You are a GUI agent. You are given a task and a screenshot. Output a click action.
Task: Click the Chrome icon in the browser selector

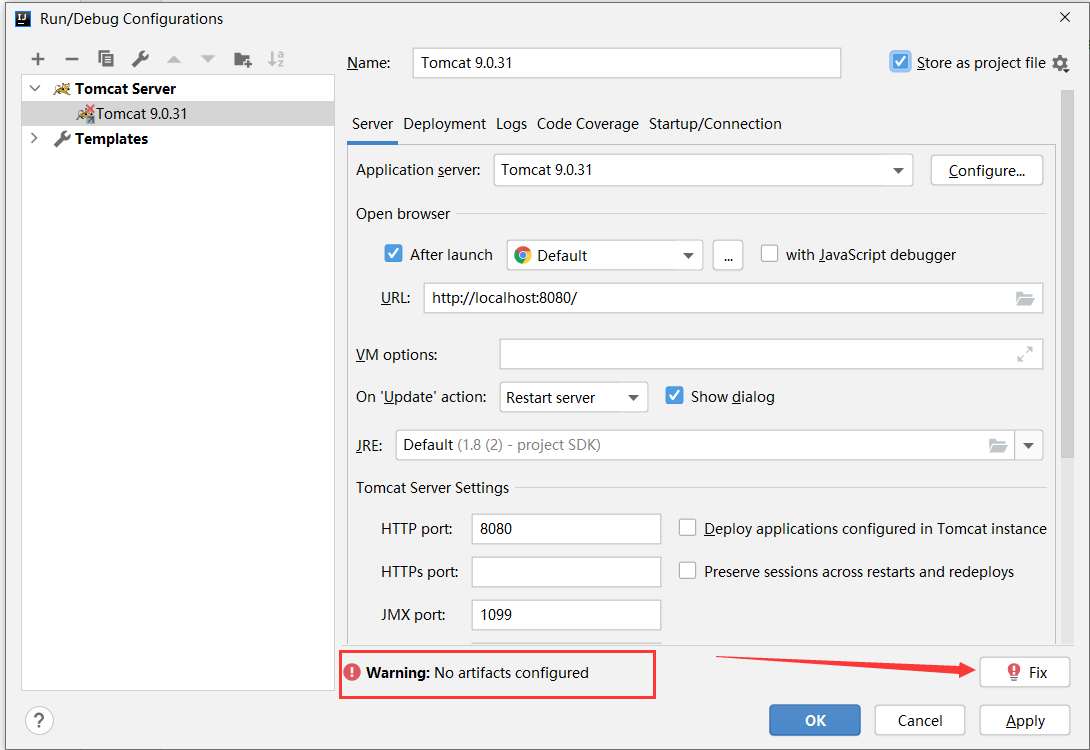(x=523, y=256)
